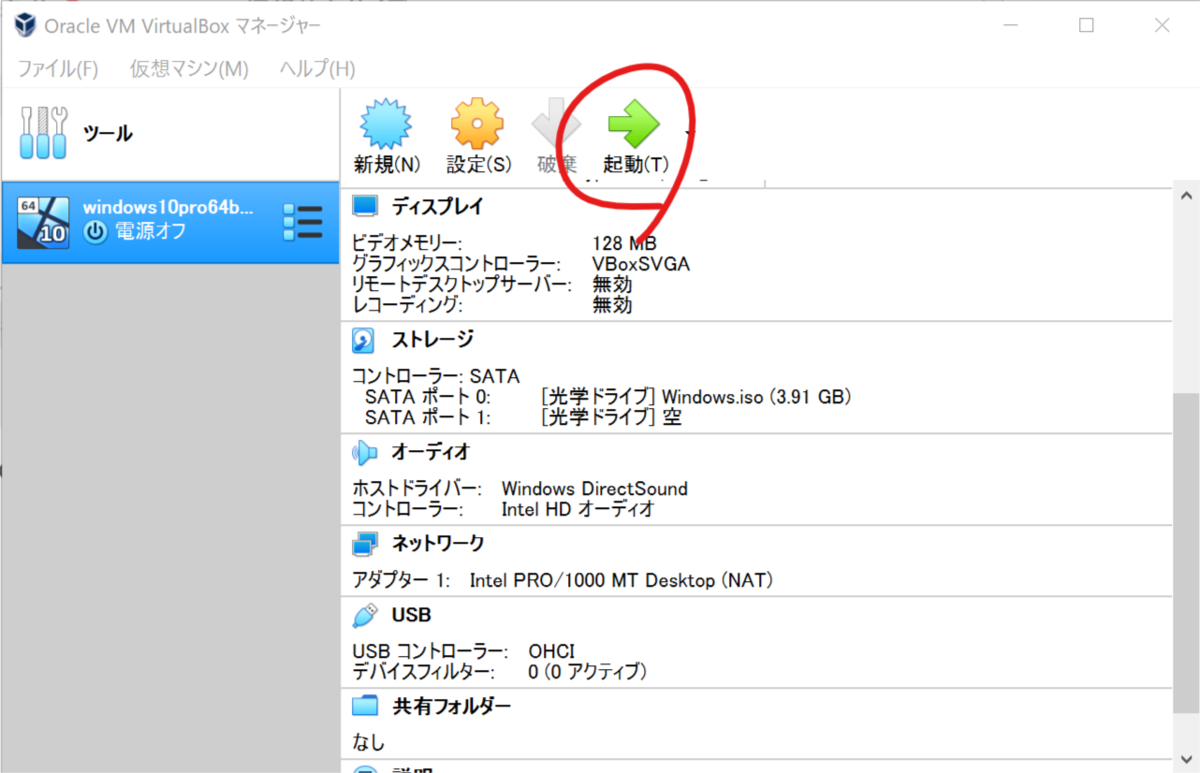Click the ネットワーク adapter icon
The width and height of the screenshot is (1200, 773).
tap(364, 543)
